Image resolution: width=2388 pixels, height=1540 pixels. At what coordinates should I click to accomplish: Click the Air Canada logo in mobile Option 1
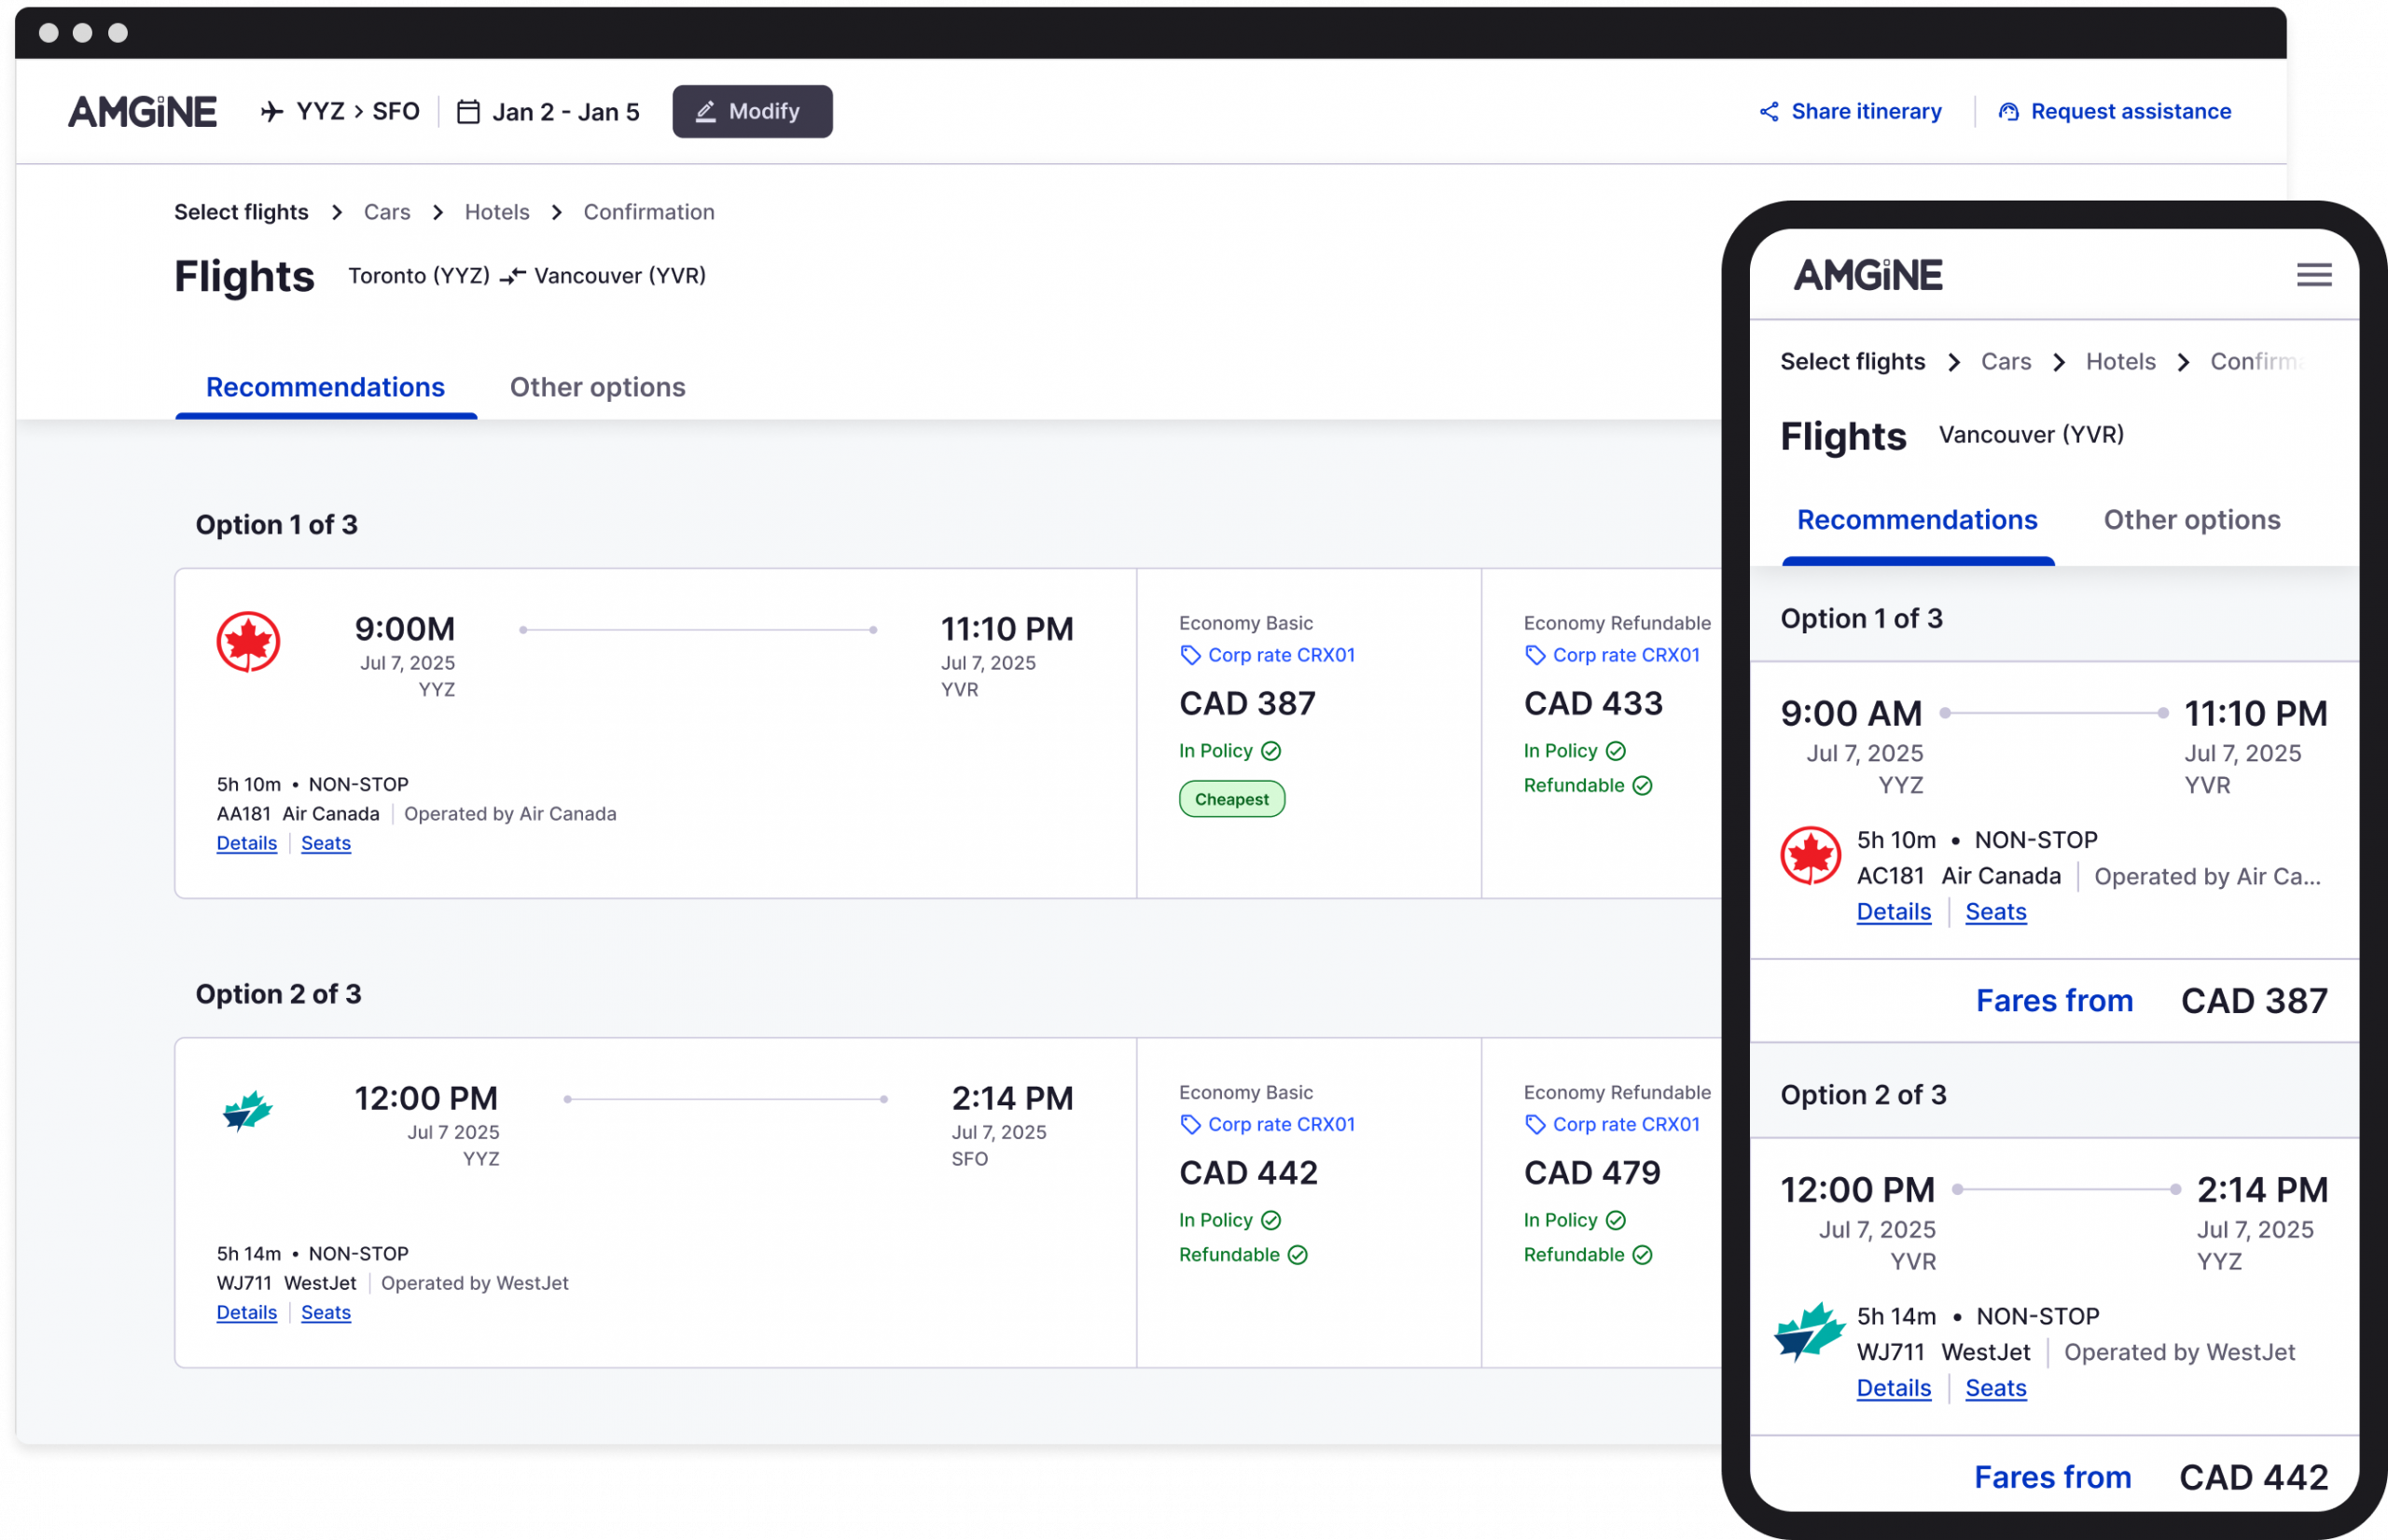pos(1810,855)
